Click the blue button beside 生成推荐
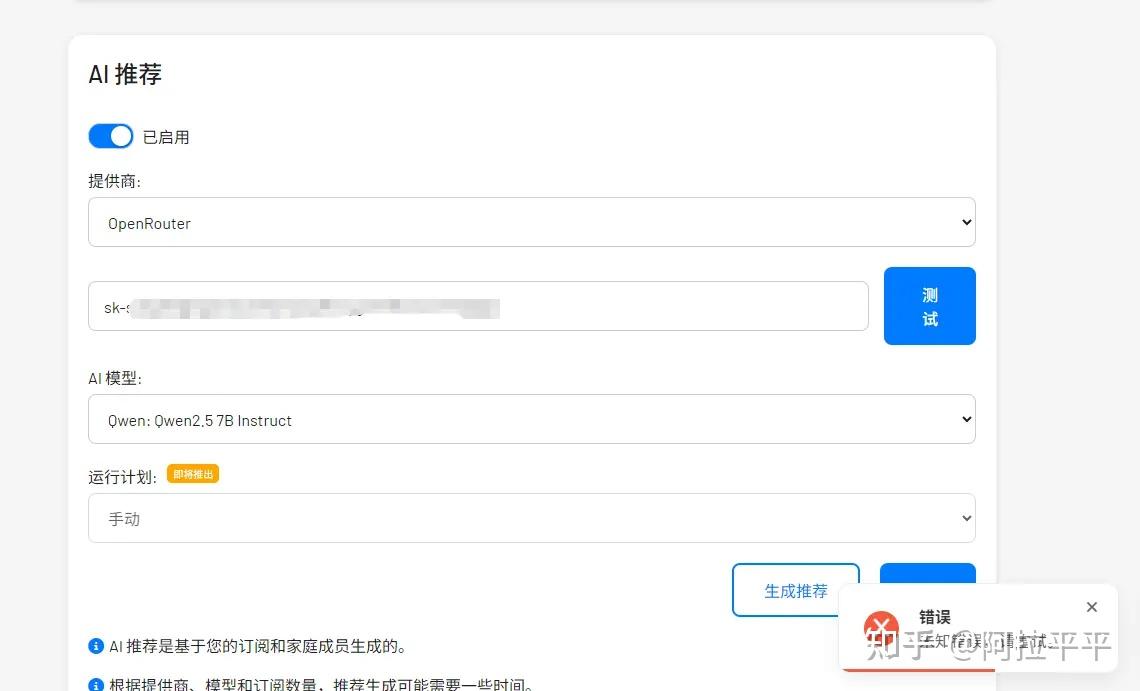 coord(927,575)
